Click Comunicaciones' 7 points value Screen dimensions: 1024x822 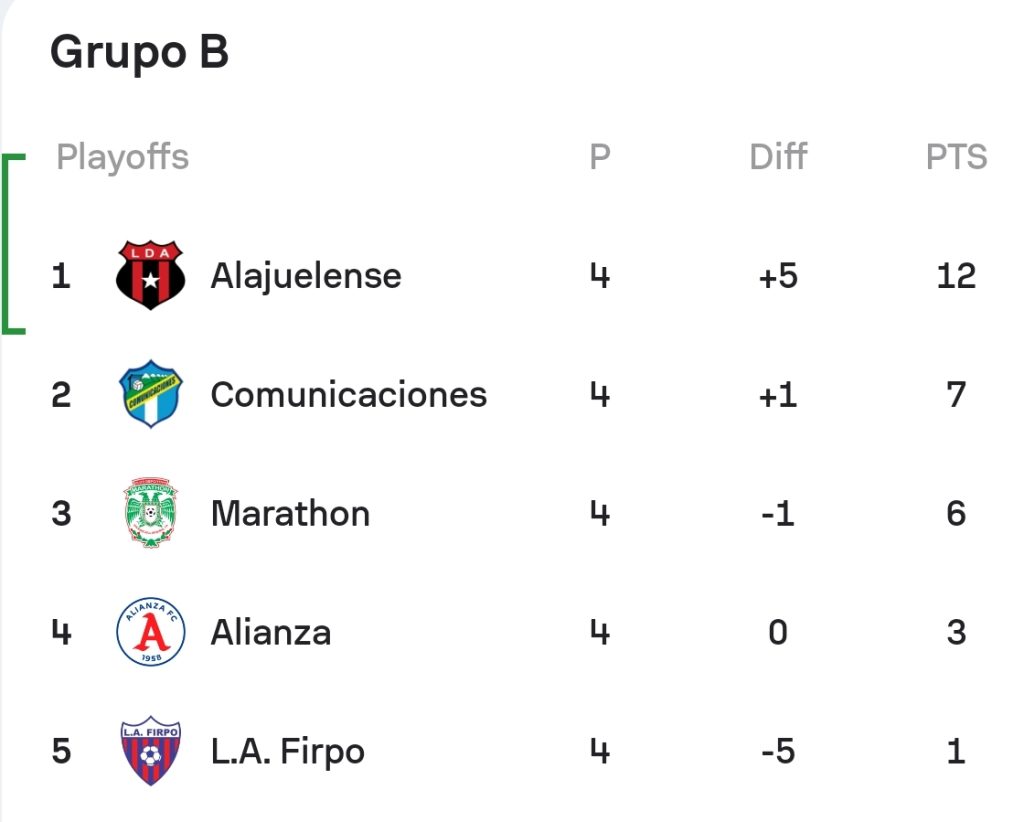pyautogui.click(x=956, y=394)
